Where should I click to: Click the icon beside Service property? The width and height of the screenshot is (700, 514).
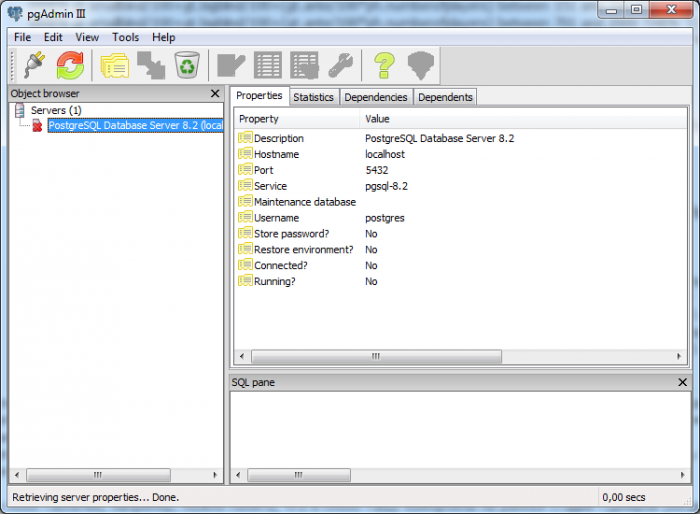click(x=245, y=185)
